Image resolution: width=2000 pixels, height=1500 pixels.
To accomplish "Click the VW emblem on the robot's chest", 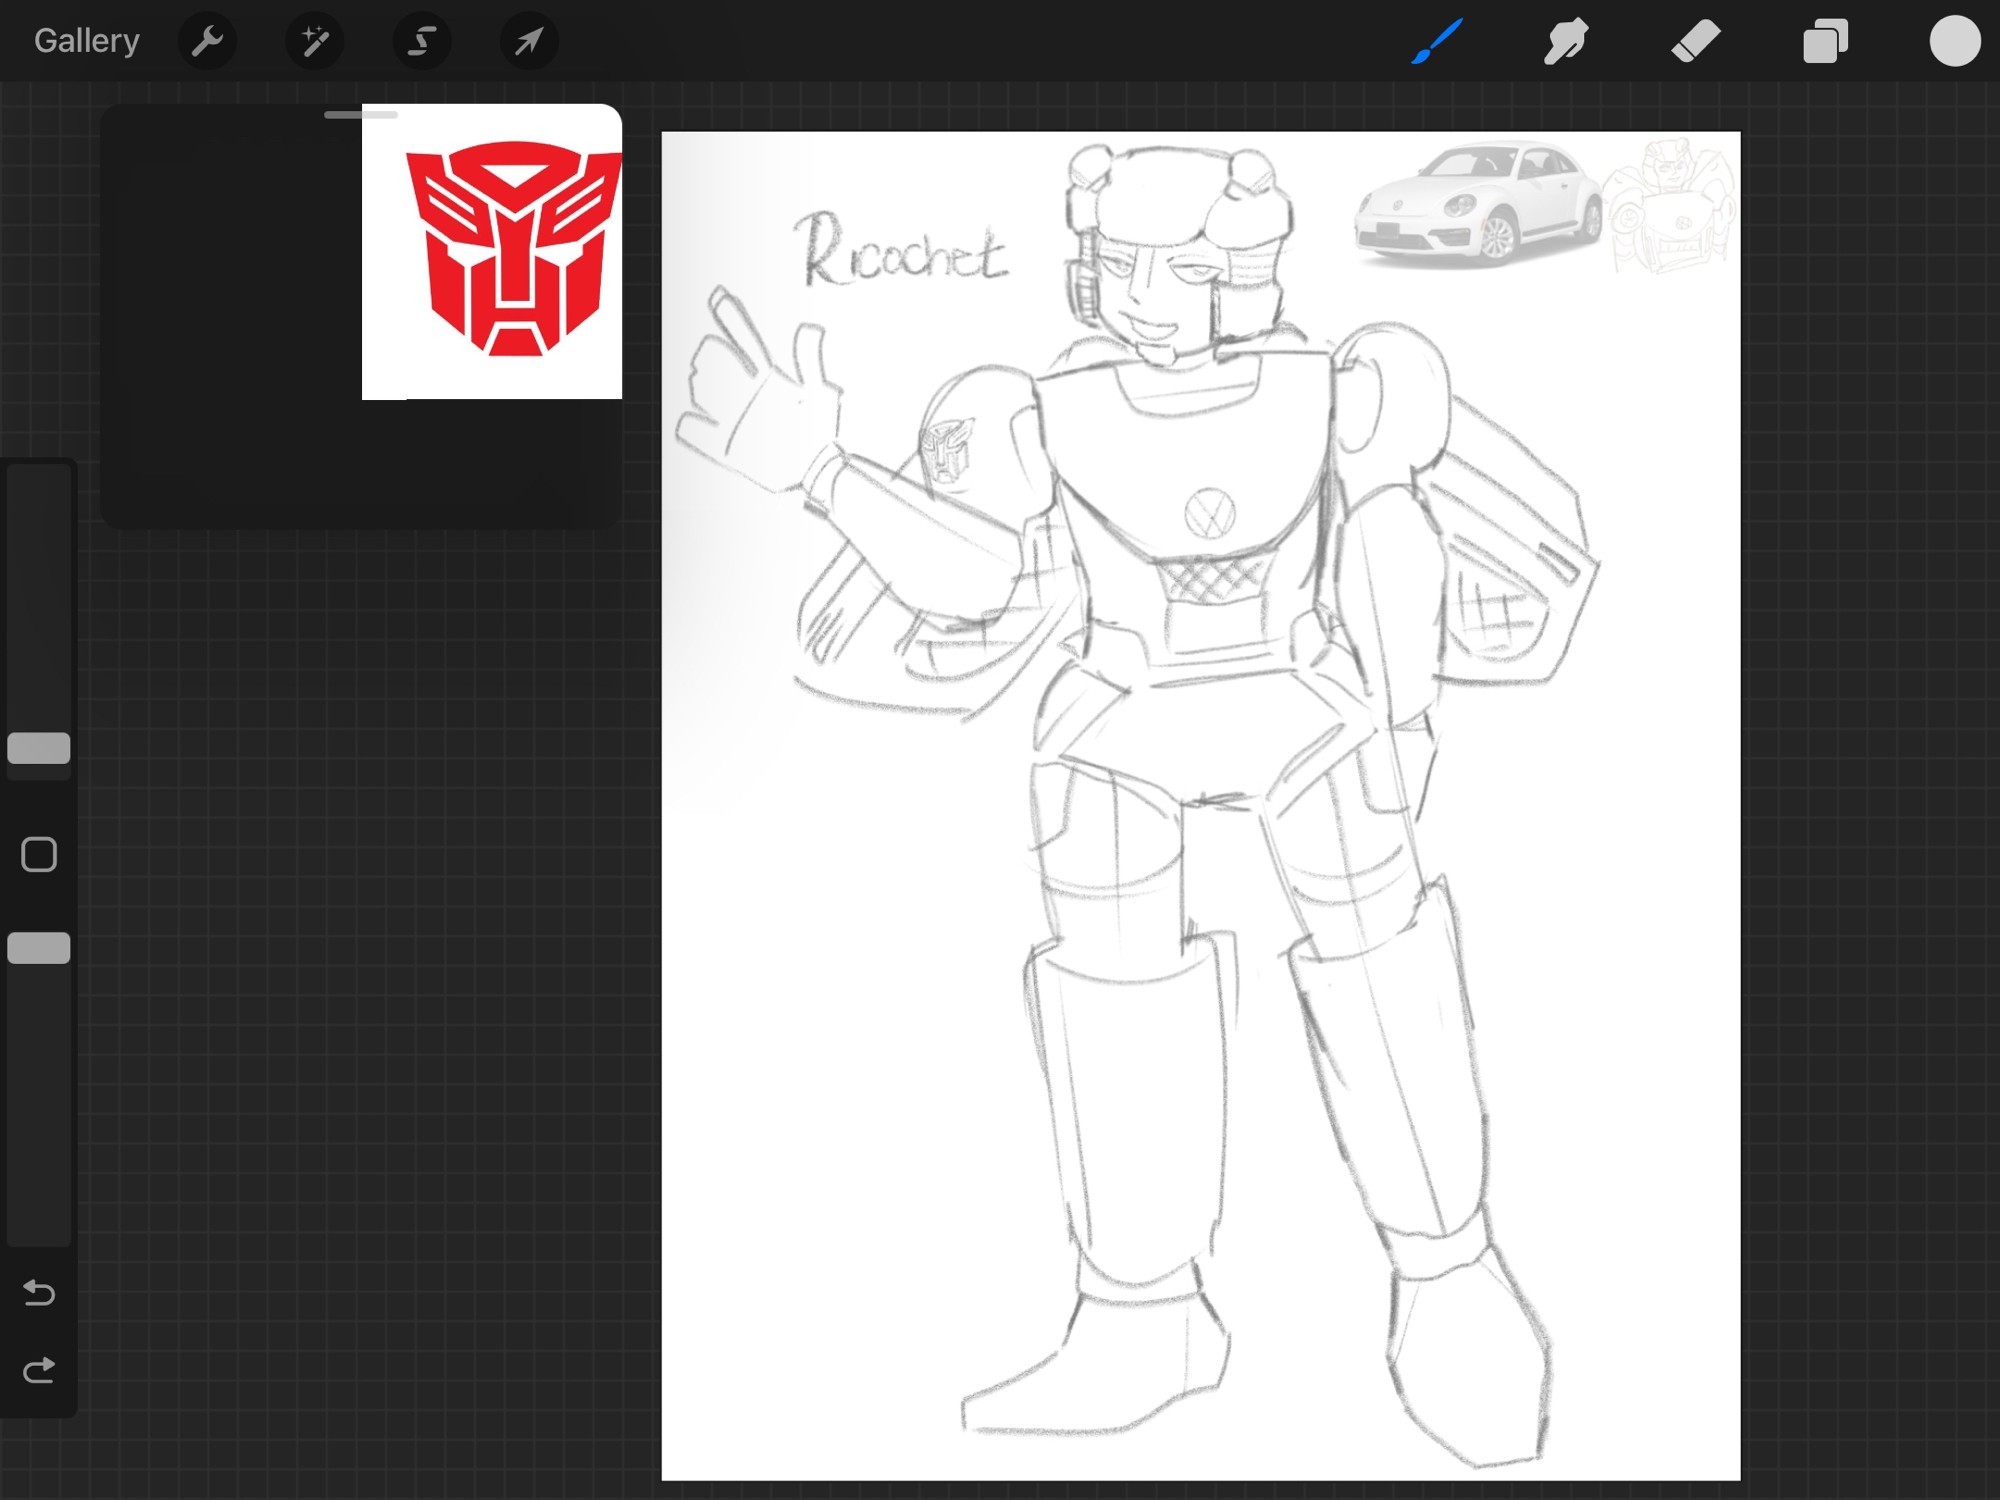I will coord(1209,514).
